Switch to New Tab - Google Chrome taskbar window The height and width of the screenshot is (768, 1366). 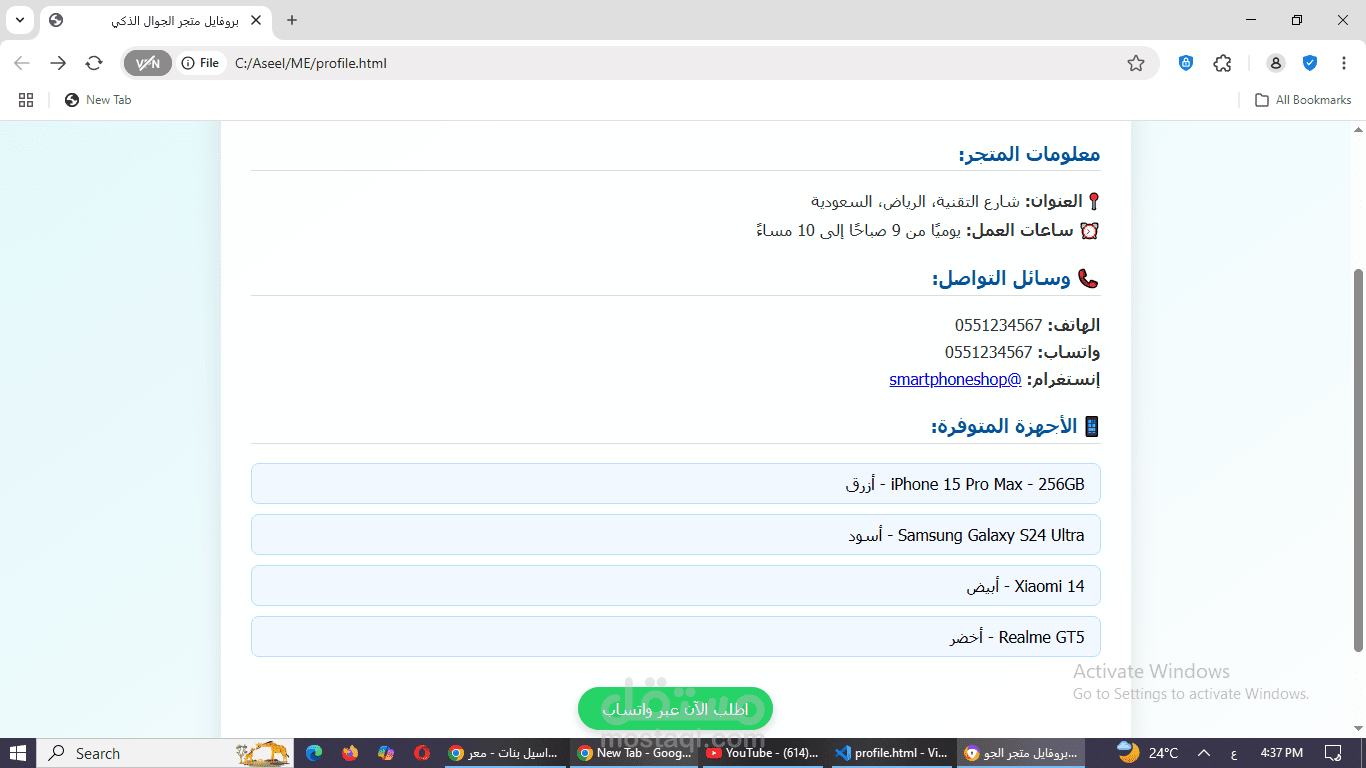[635, 753]
